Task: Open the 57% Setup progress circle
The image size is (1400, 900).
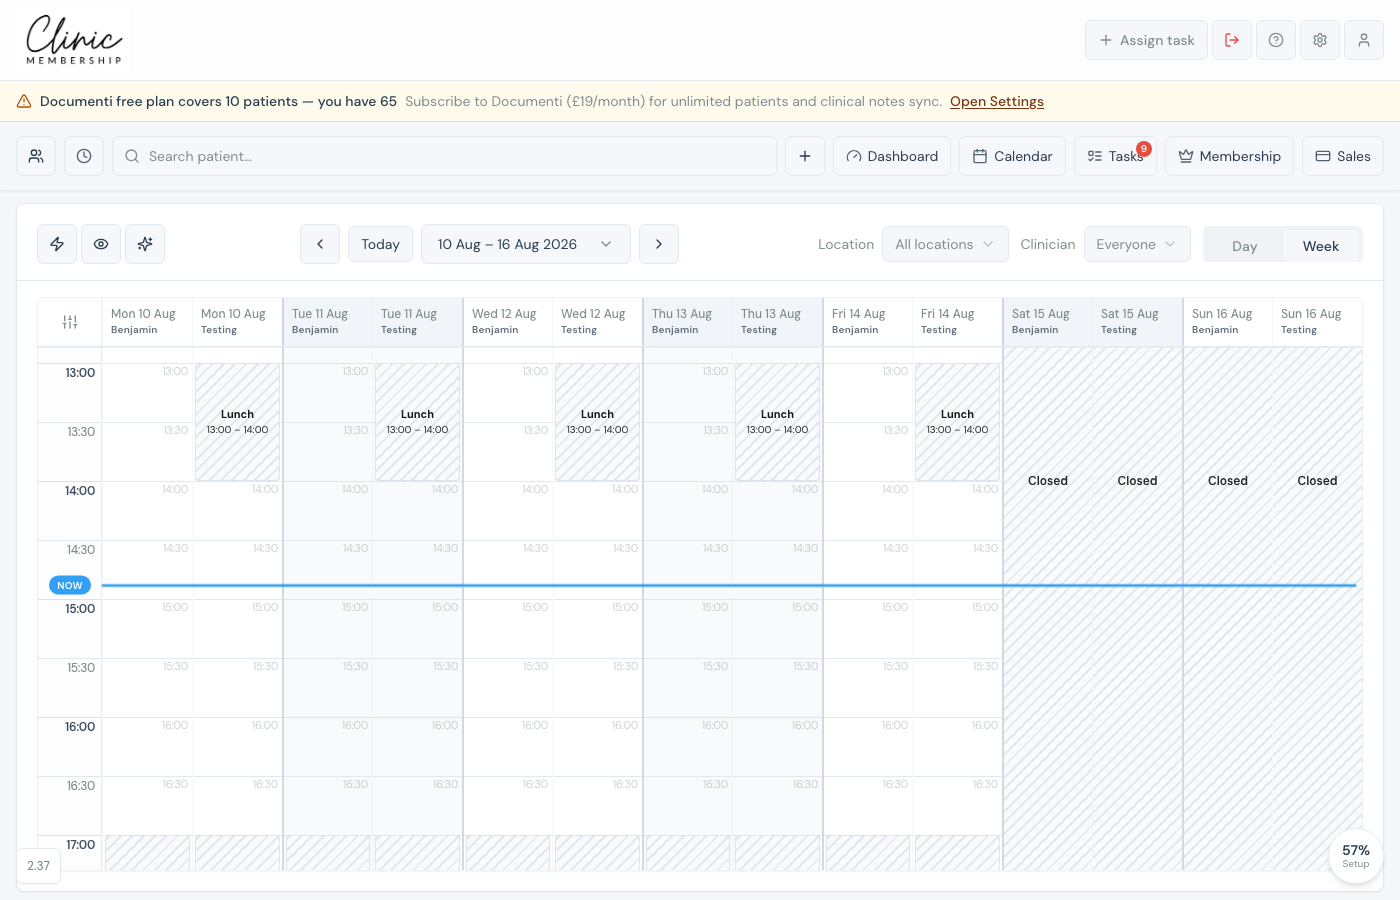Action: point(1356,856)
